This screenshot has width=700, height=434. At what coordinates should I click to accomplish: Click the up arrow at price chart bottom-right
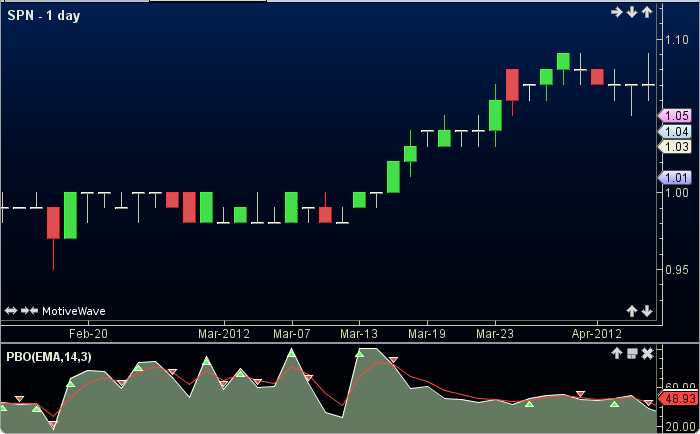click(x=632, y=311)
